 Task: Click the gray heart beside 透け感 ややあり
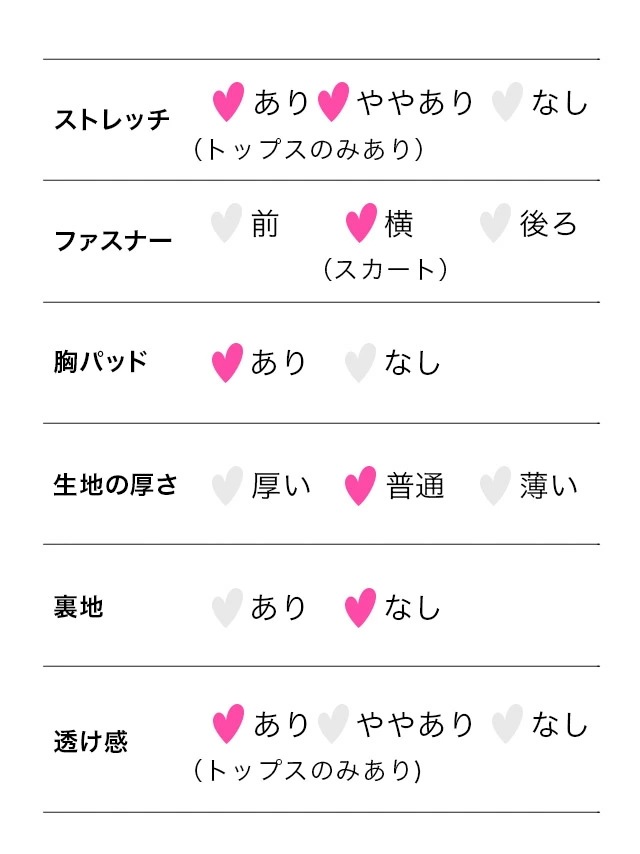pyautogui.click(x=333, y=724)
